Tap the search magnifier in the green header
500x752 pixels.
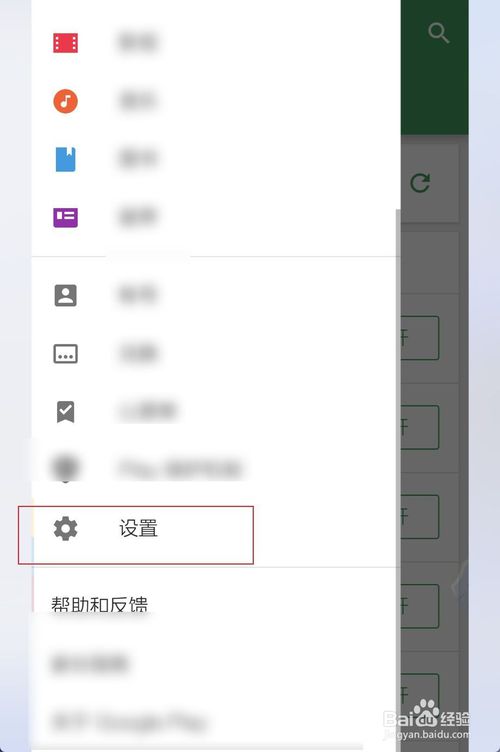tap(438, 33)
